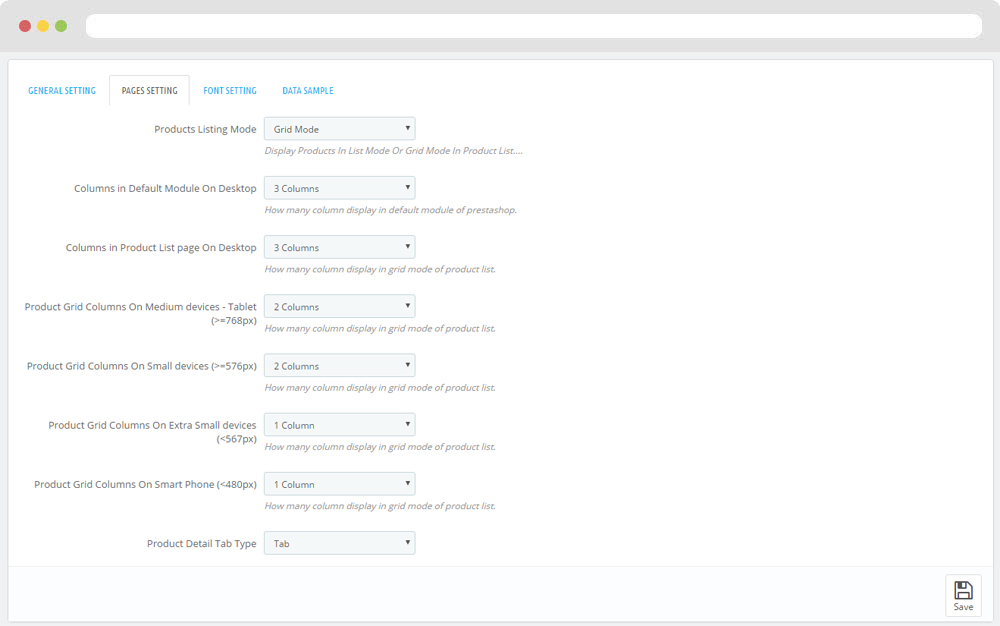Click the 'Product Detail Tab Type' label
This screenshot has width=1000, height=626.
click(x=201, y=544)
